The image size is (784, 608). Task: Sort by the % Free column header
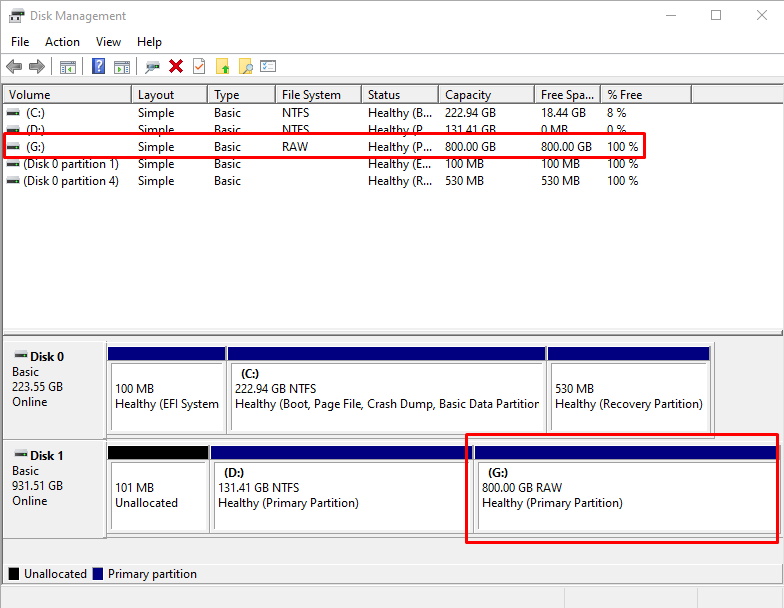(x=646, y=94)
